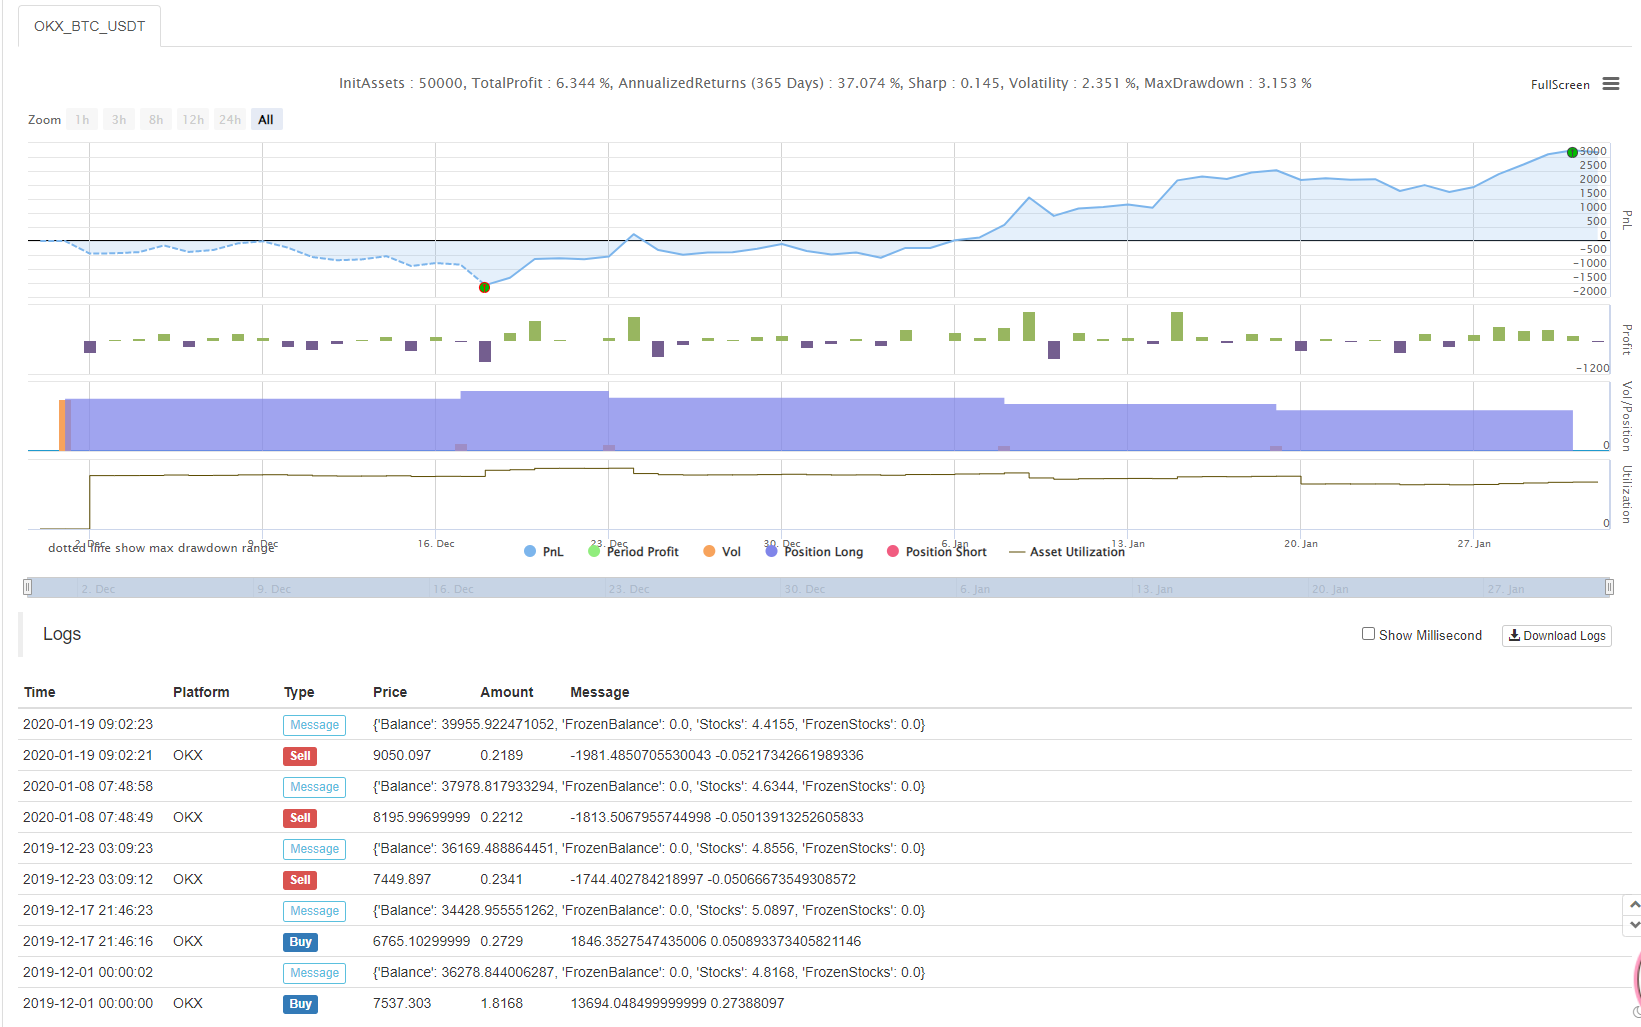Click Message badge at 2020-01-19 09:02:23
This screenshot has height=1027, width=1641.
[314, 725]
